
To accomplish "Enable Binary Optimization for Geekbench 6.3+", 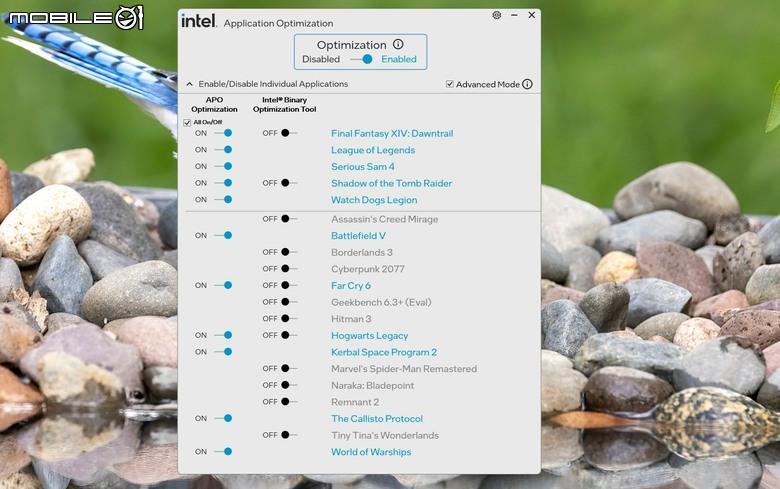I will [x=289, y=301].
